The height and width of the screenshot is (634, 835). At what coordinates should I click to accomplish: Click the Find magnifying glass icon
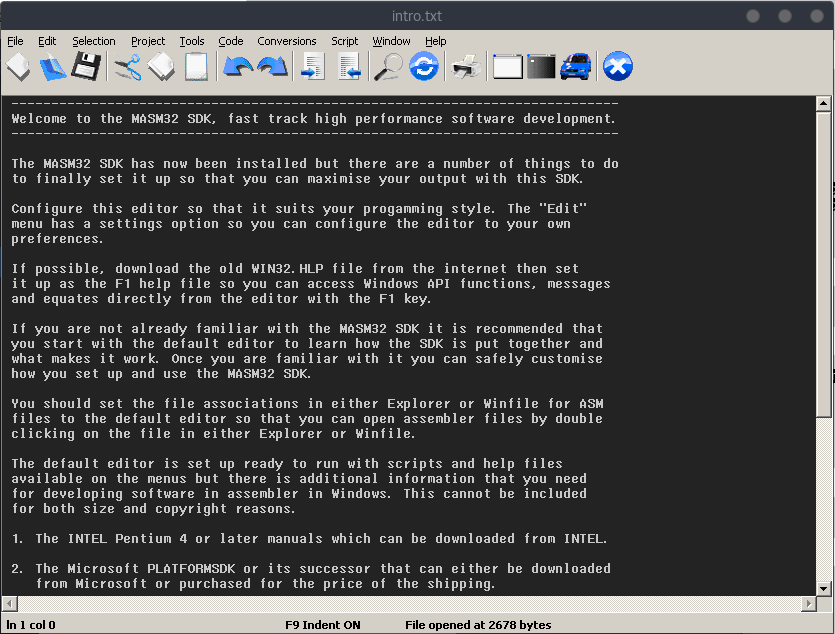click(x=388, y=67)
